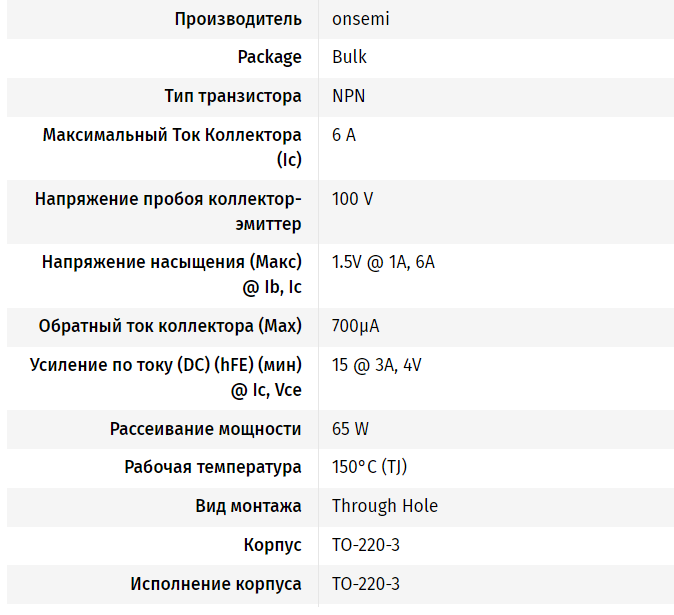
Task: Select the "65 W" power dissipation value
Action: click(x=350, y=429)
